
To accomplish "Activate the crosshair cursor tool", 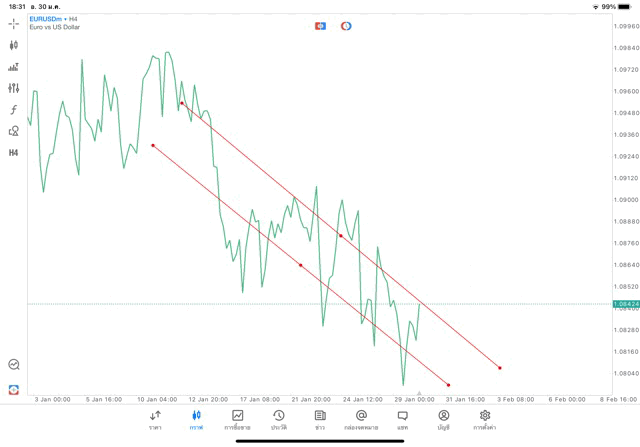I will pyautogui.click(x=13, y=23).
